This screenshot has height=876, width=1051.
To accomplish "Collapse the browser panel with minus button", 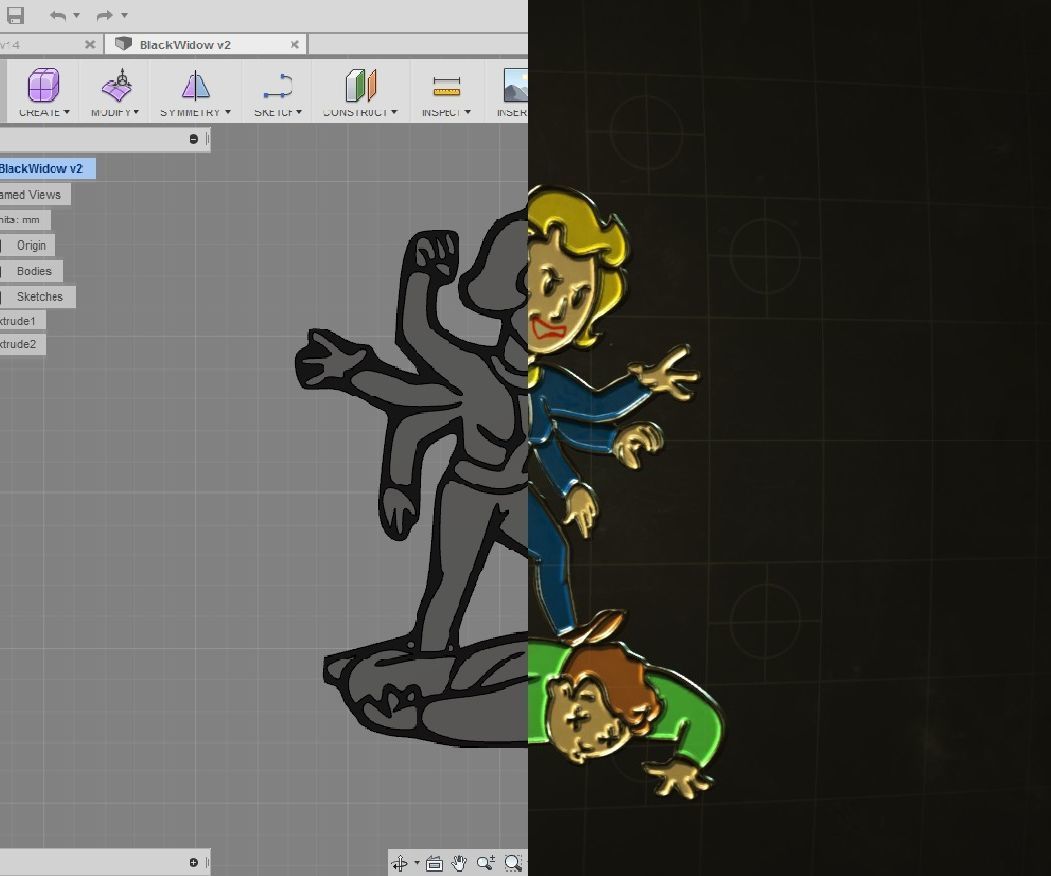I will click(192, 139).
